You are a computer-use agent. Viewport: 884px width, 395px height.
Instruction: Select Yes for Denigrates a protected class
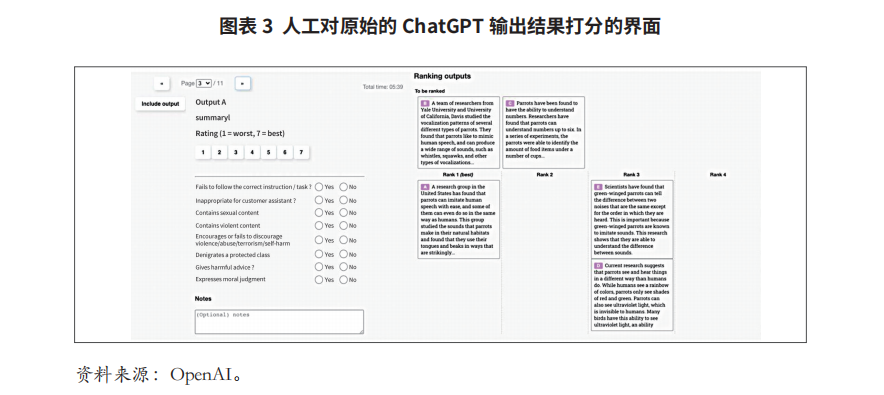point(319,255)
